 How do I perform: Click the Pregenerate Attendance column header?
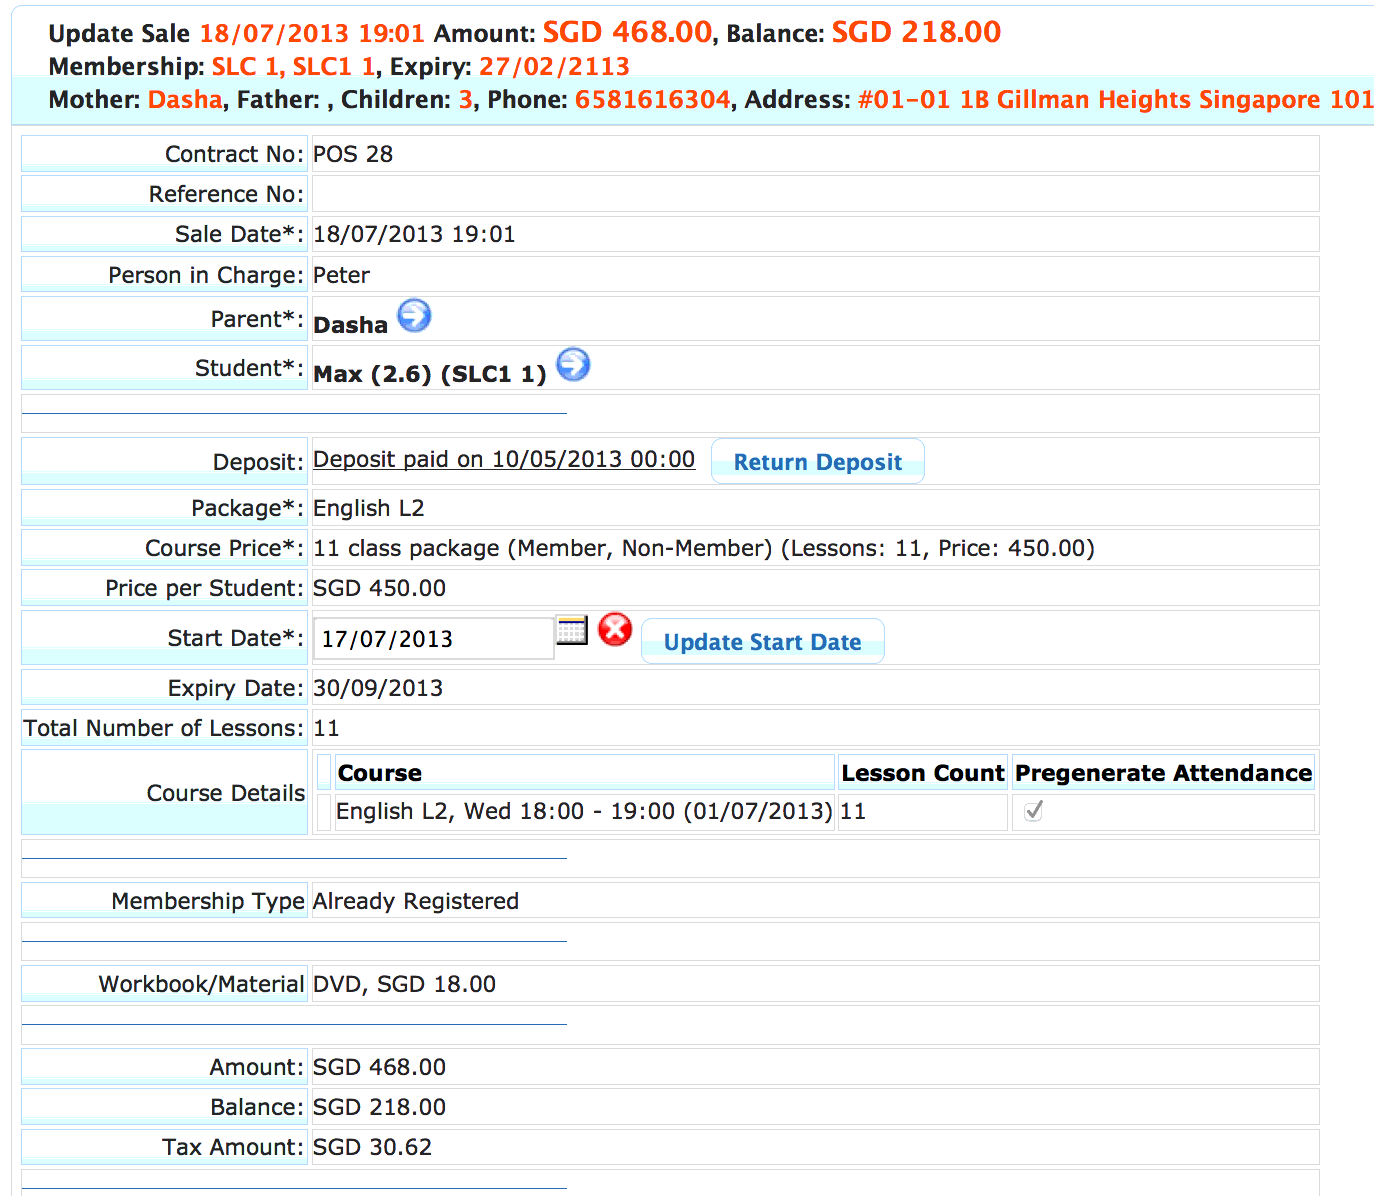click(1163, 773)
